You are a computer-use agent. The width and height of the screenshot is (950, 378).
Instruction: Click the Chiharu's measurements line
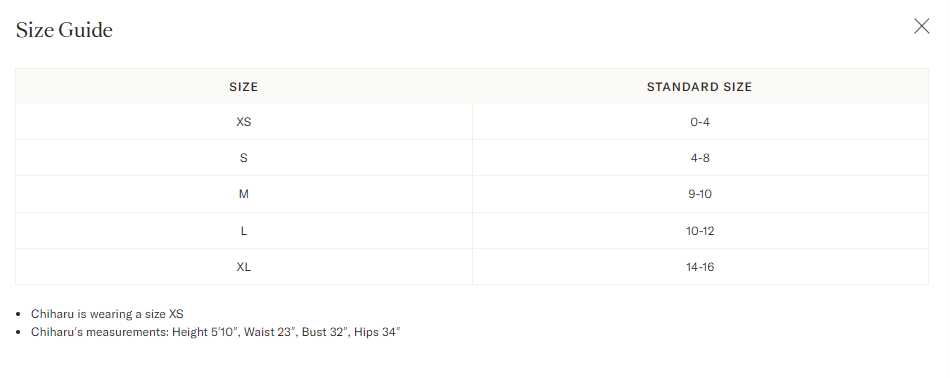[216, 332]
